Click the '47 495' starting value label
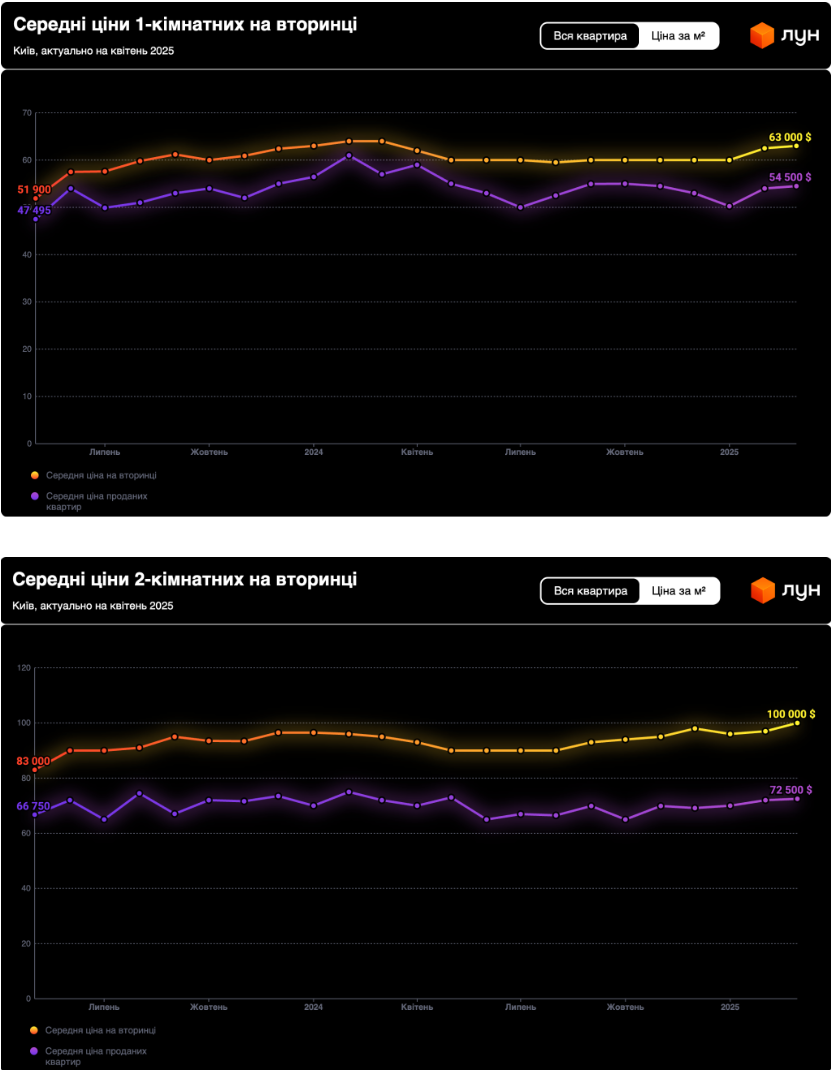 click(34, 210)
